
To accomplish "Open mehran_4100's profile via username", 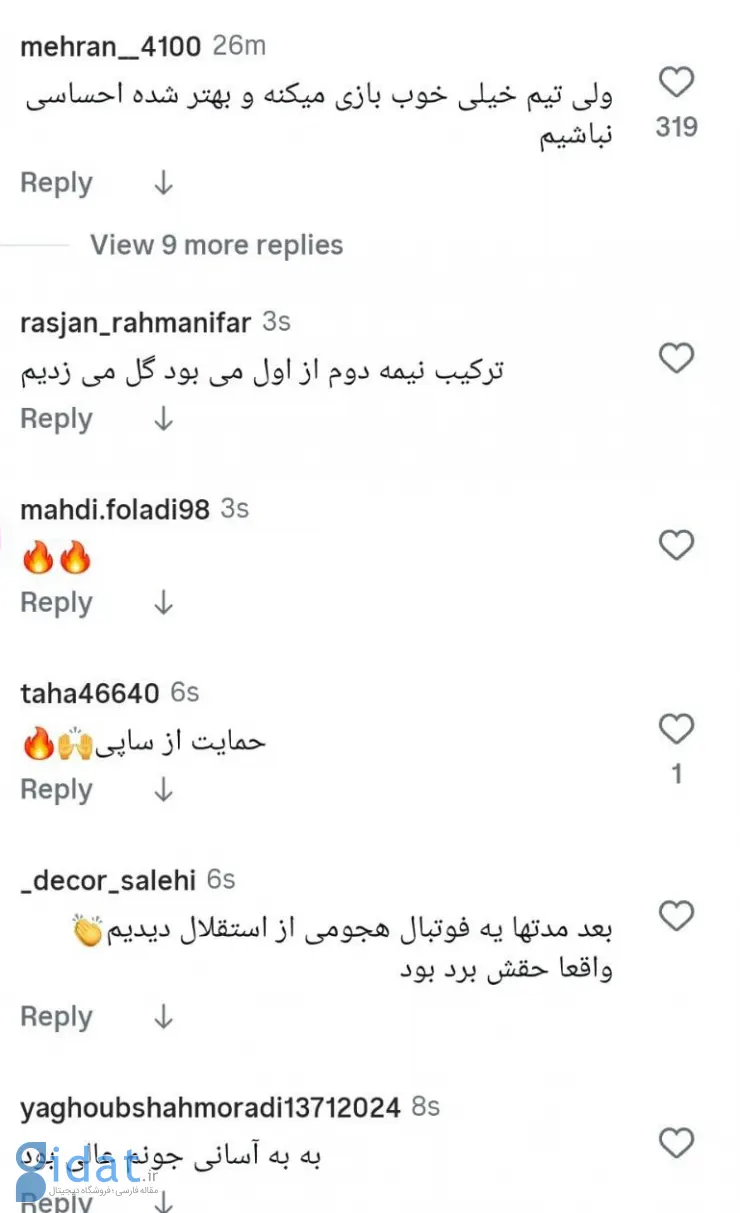I will [110, 46].
